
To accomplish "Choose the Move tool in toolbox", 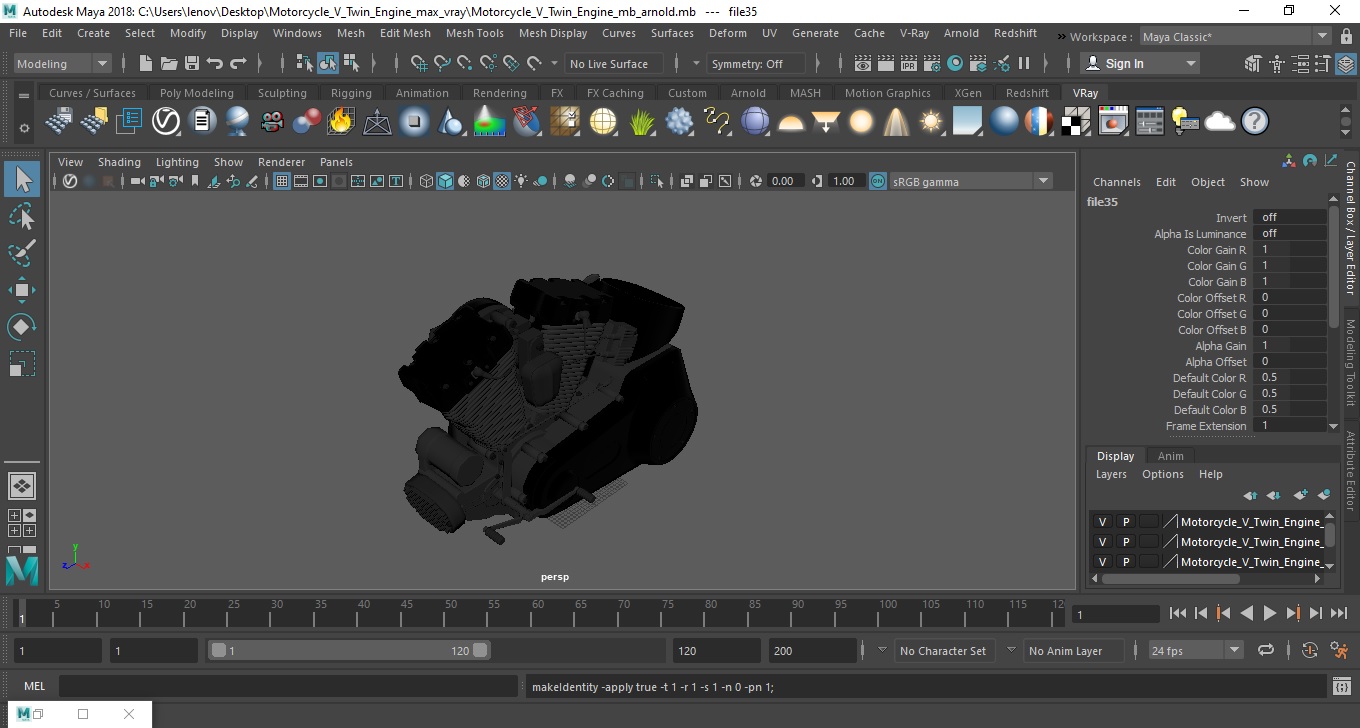I will [x=22, y=290].
